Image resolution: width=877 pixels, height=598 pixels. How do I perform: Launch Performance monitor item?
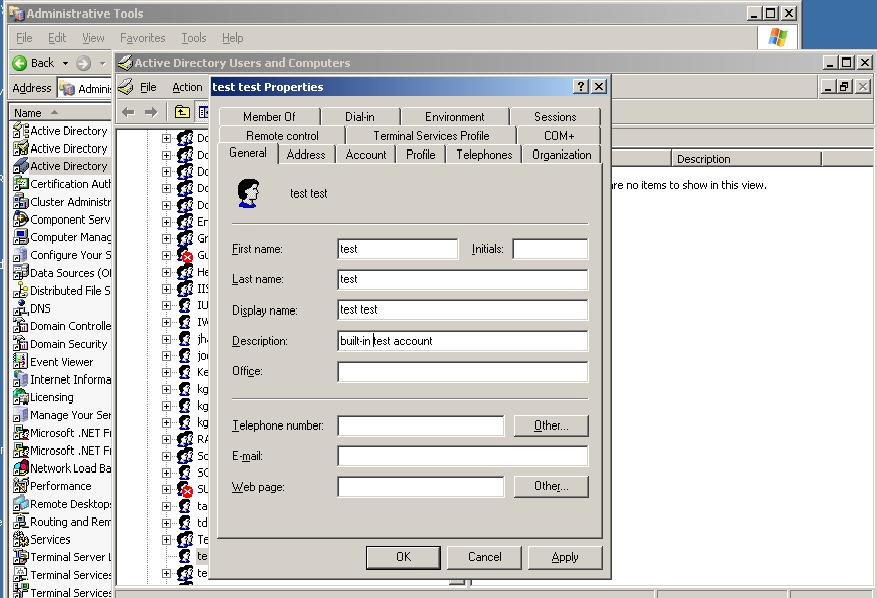point(53,486)
